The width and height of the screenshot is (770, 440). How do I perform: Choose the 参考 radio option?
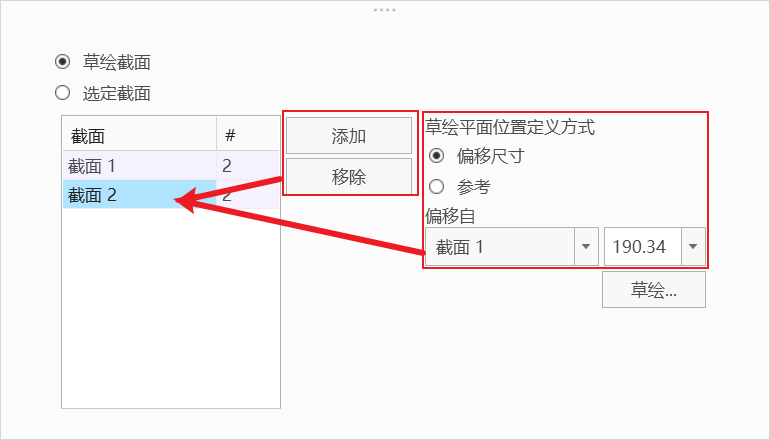(436, 187)
